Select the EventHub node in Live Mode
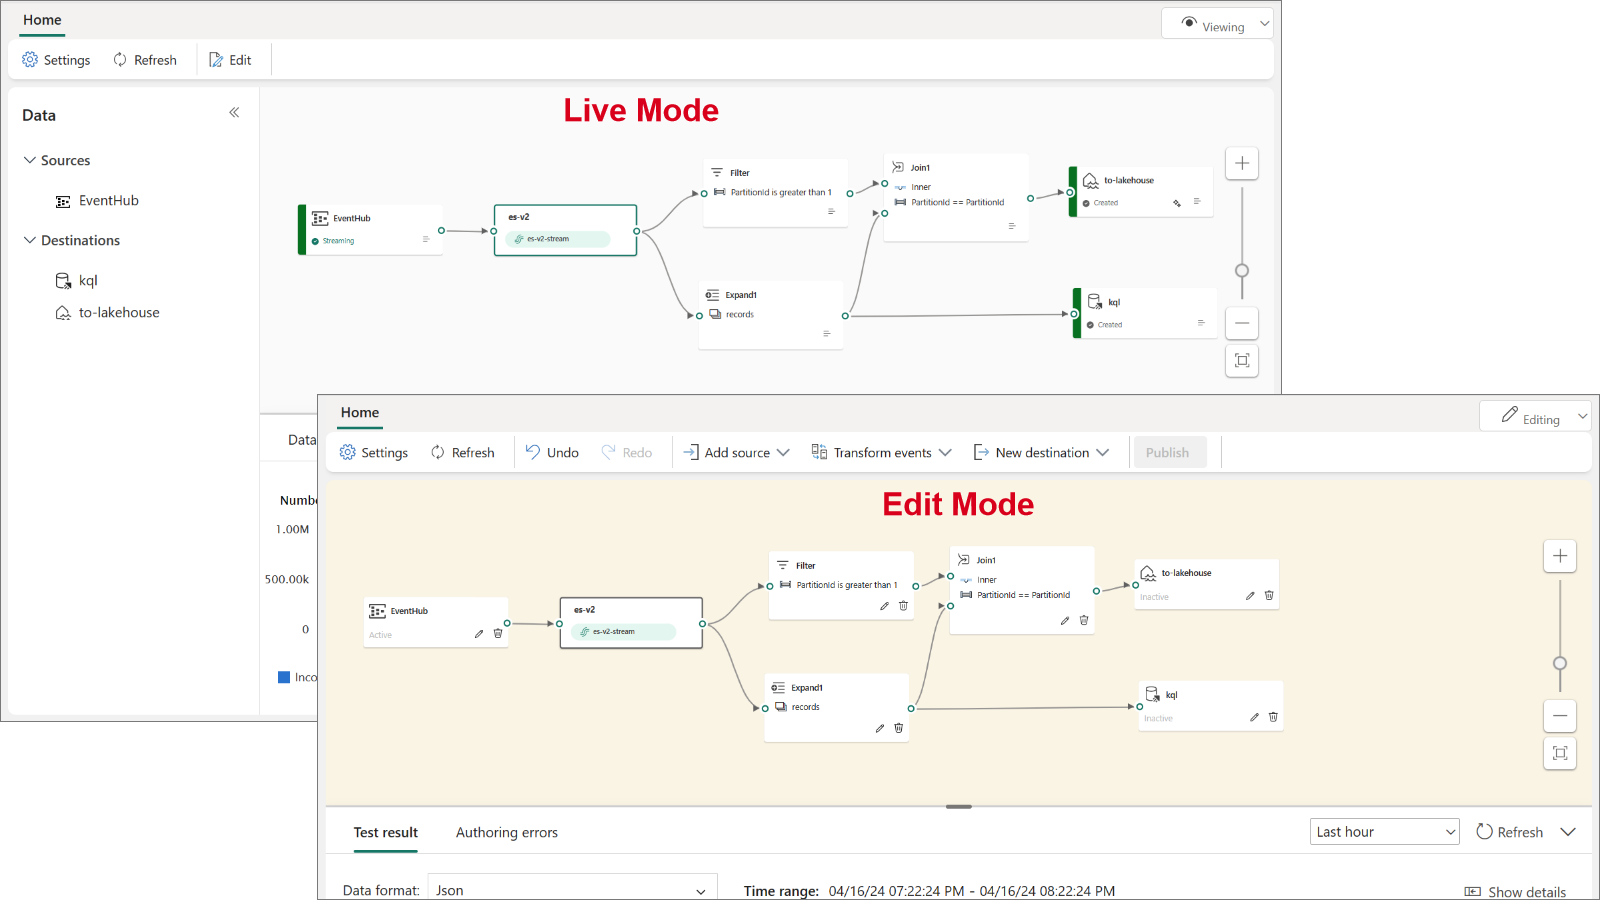 tap(371, 230)
